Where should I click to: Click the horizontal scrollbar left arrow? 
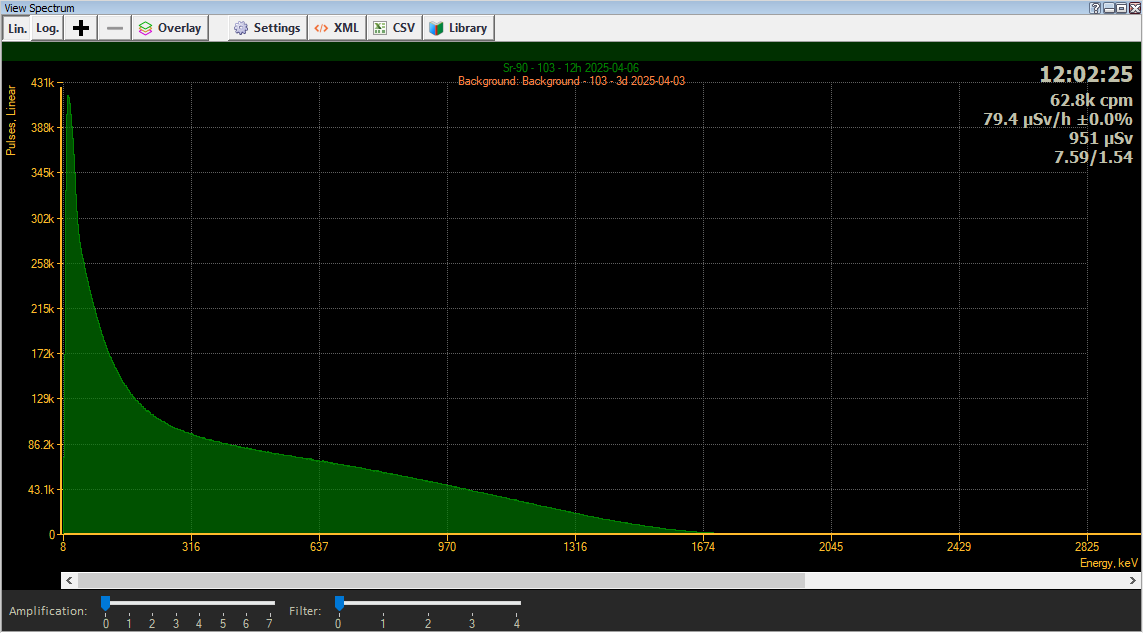68,580
